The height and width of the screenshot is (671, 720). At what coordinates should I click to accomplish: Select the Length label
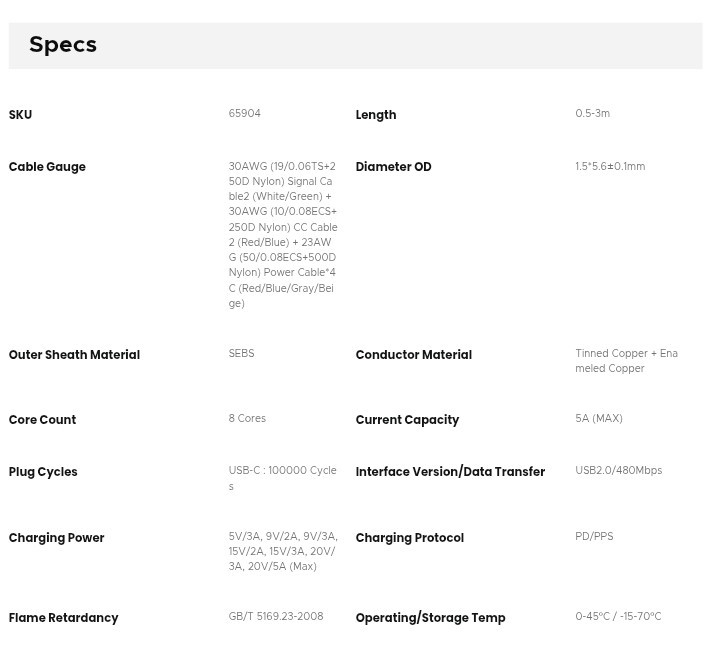[376, 115]
